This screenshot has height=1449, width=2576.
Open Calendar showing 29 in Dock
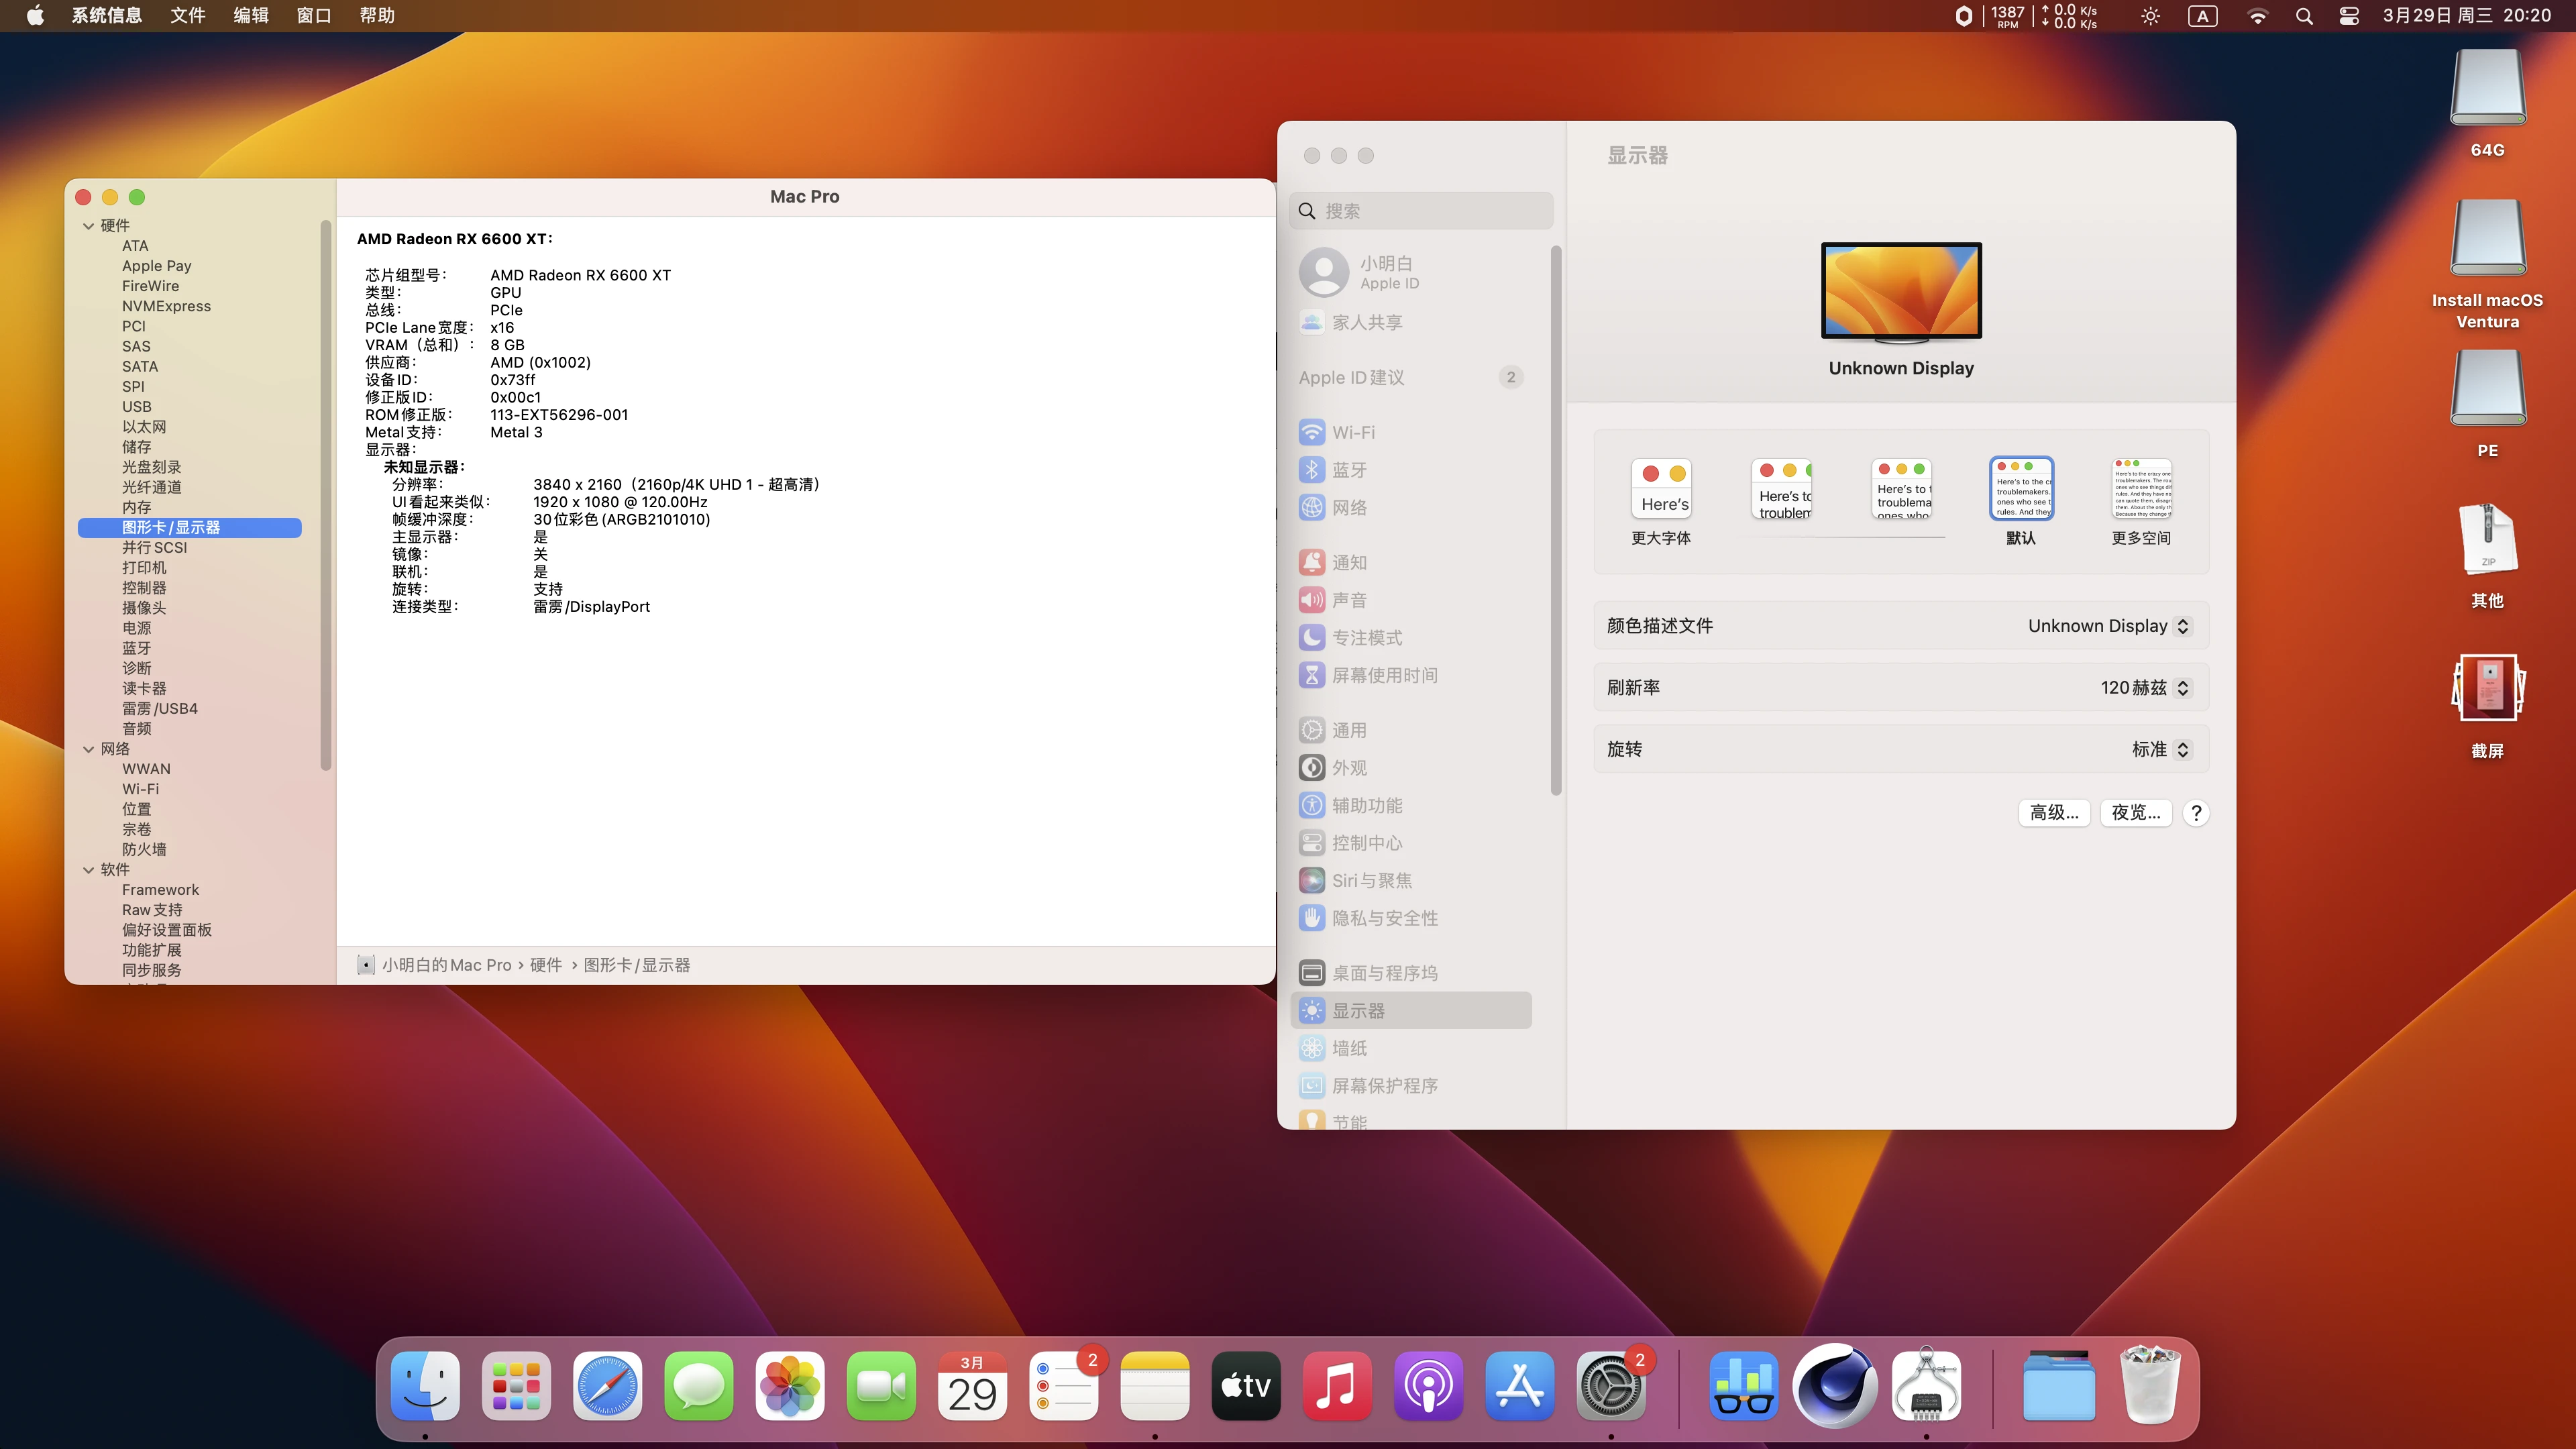coord(972,1386)
